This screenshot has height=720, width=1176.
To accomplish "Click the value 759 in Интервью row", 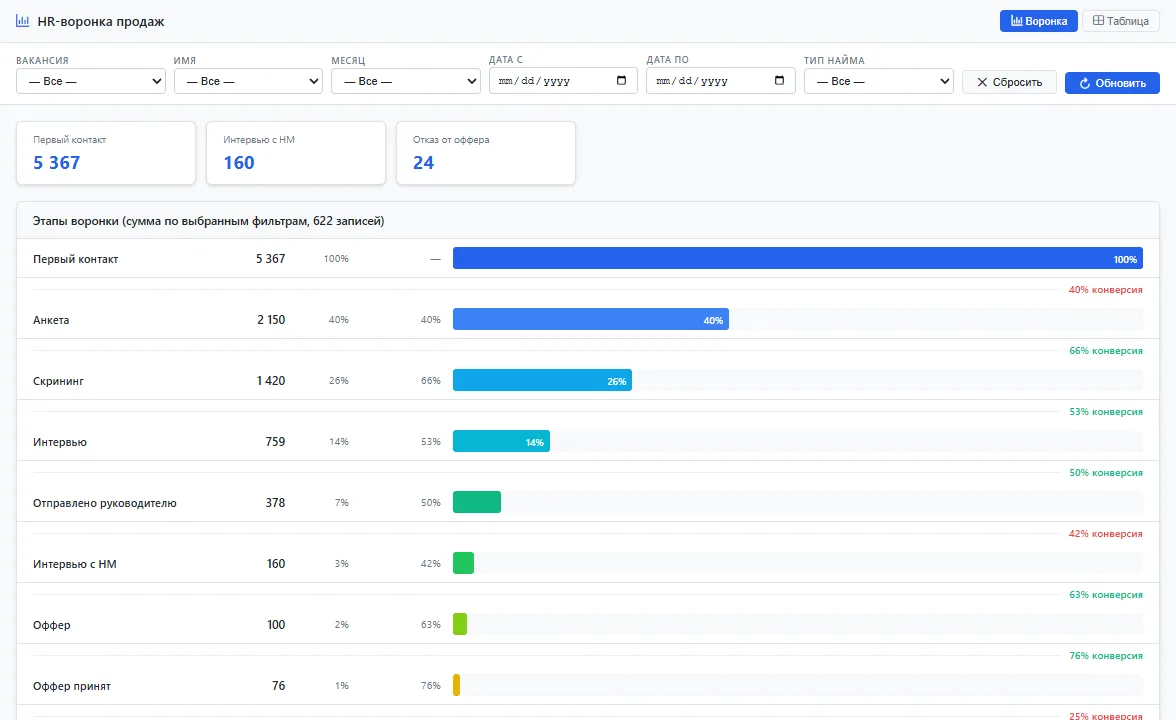I will tap(275, 442).
